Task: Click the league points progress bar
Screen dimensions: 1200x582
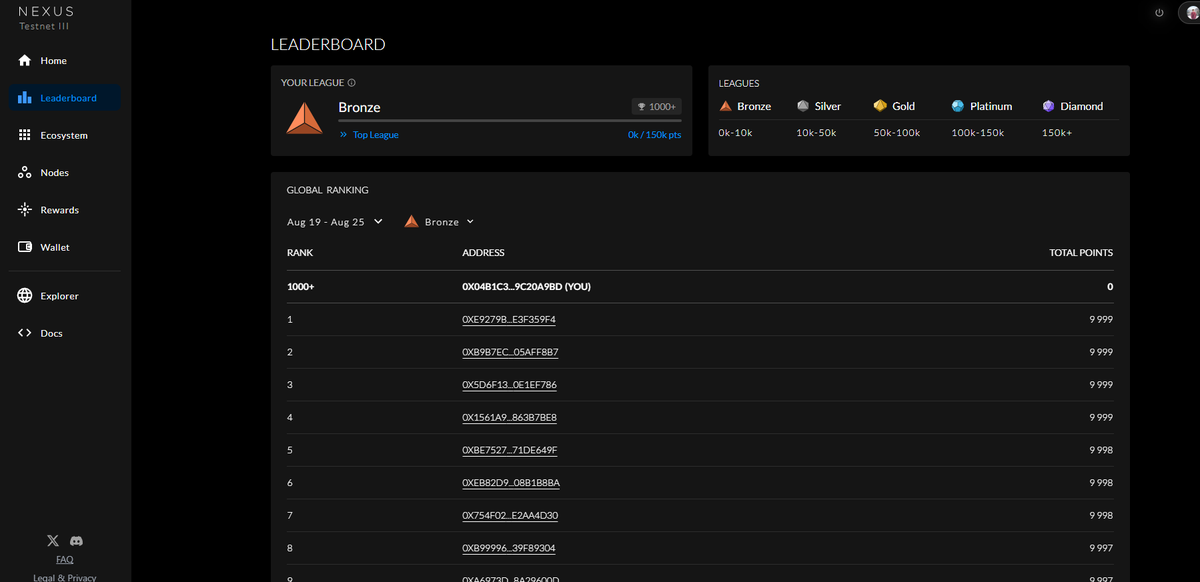Action: pos(510,121)
